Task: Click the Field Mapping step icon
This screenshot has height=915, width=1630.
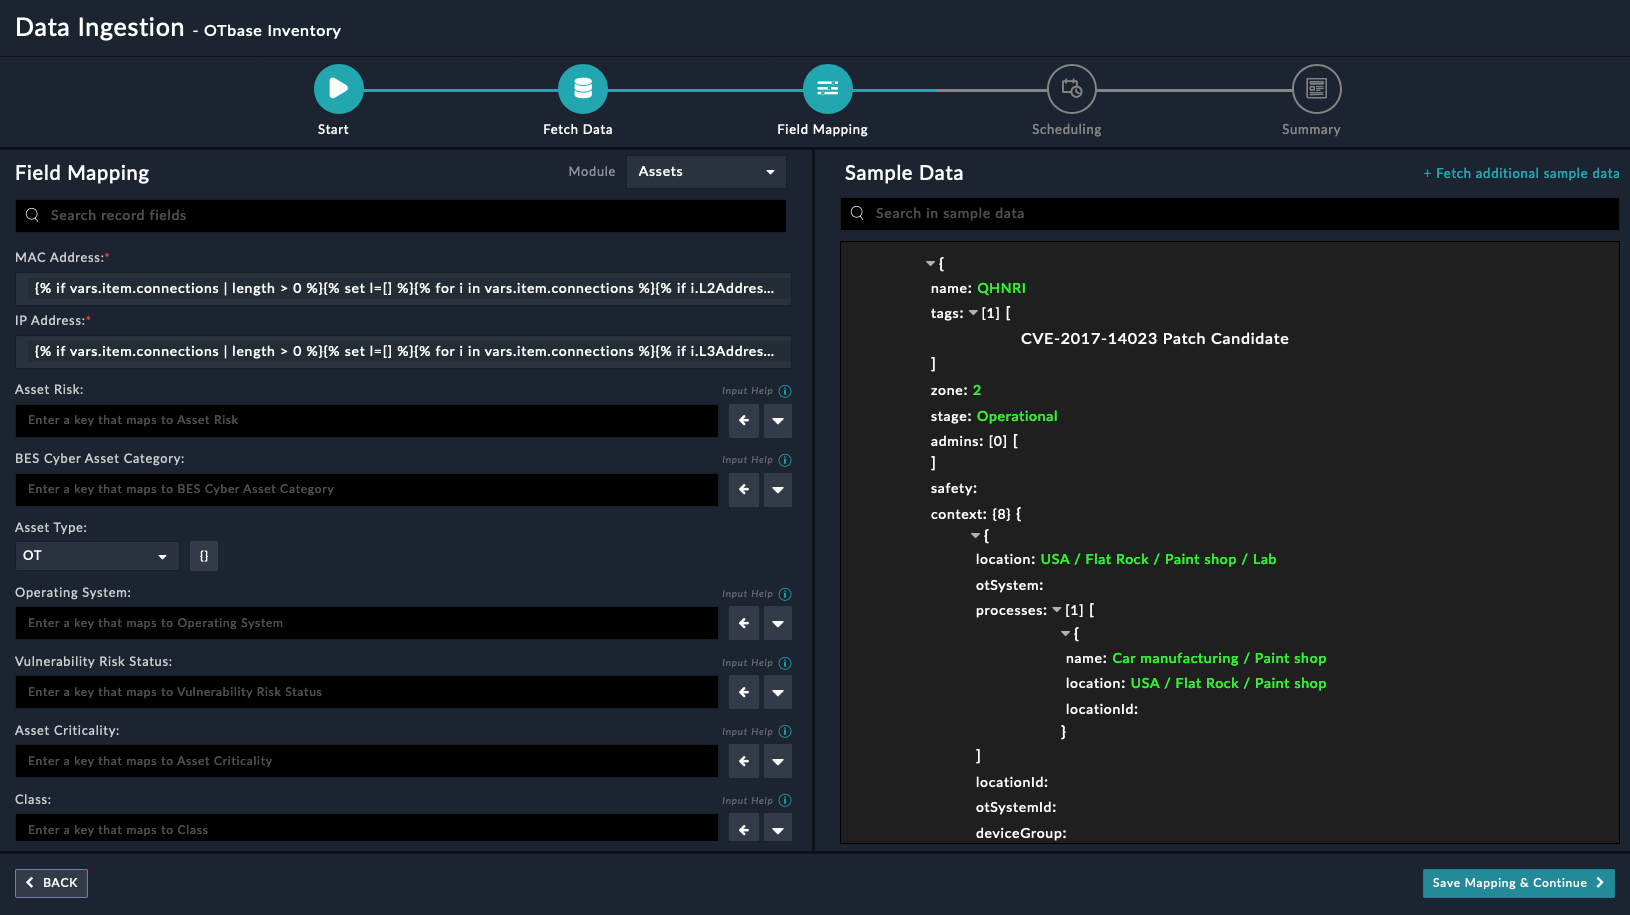Action: point(827,89)
